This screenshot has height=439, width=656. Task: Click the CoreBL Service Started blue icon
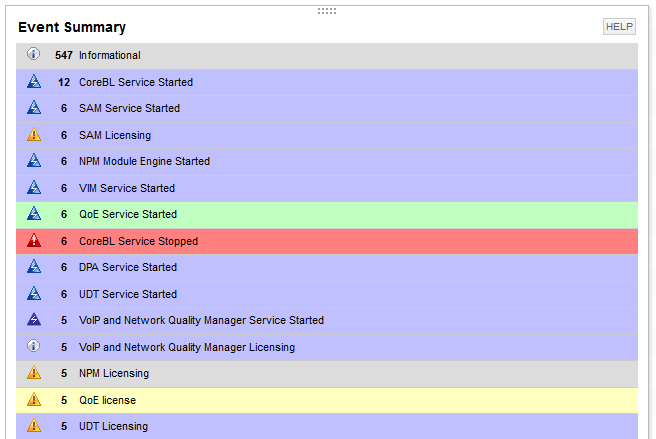click(x=34, y=82)
